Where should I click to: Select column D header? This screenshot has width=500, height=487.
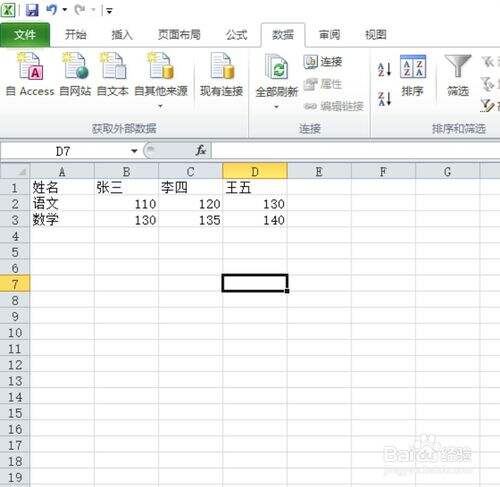255,172
